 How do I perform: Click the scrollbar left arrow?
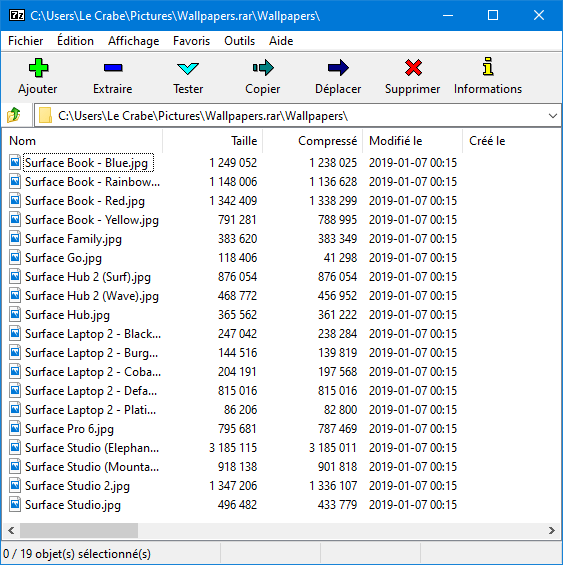(11, 530)
